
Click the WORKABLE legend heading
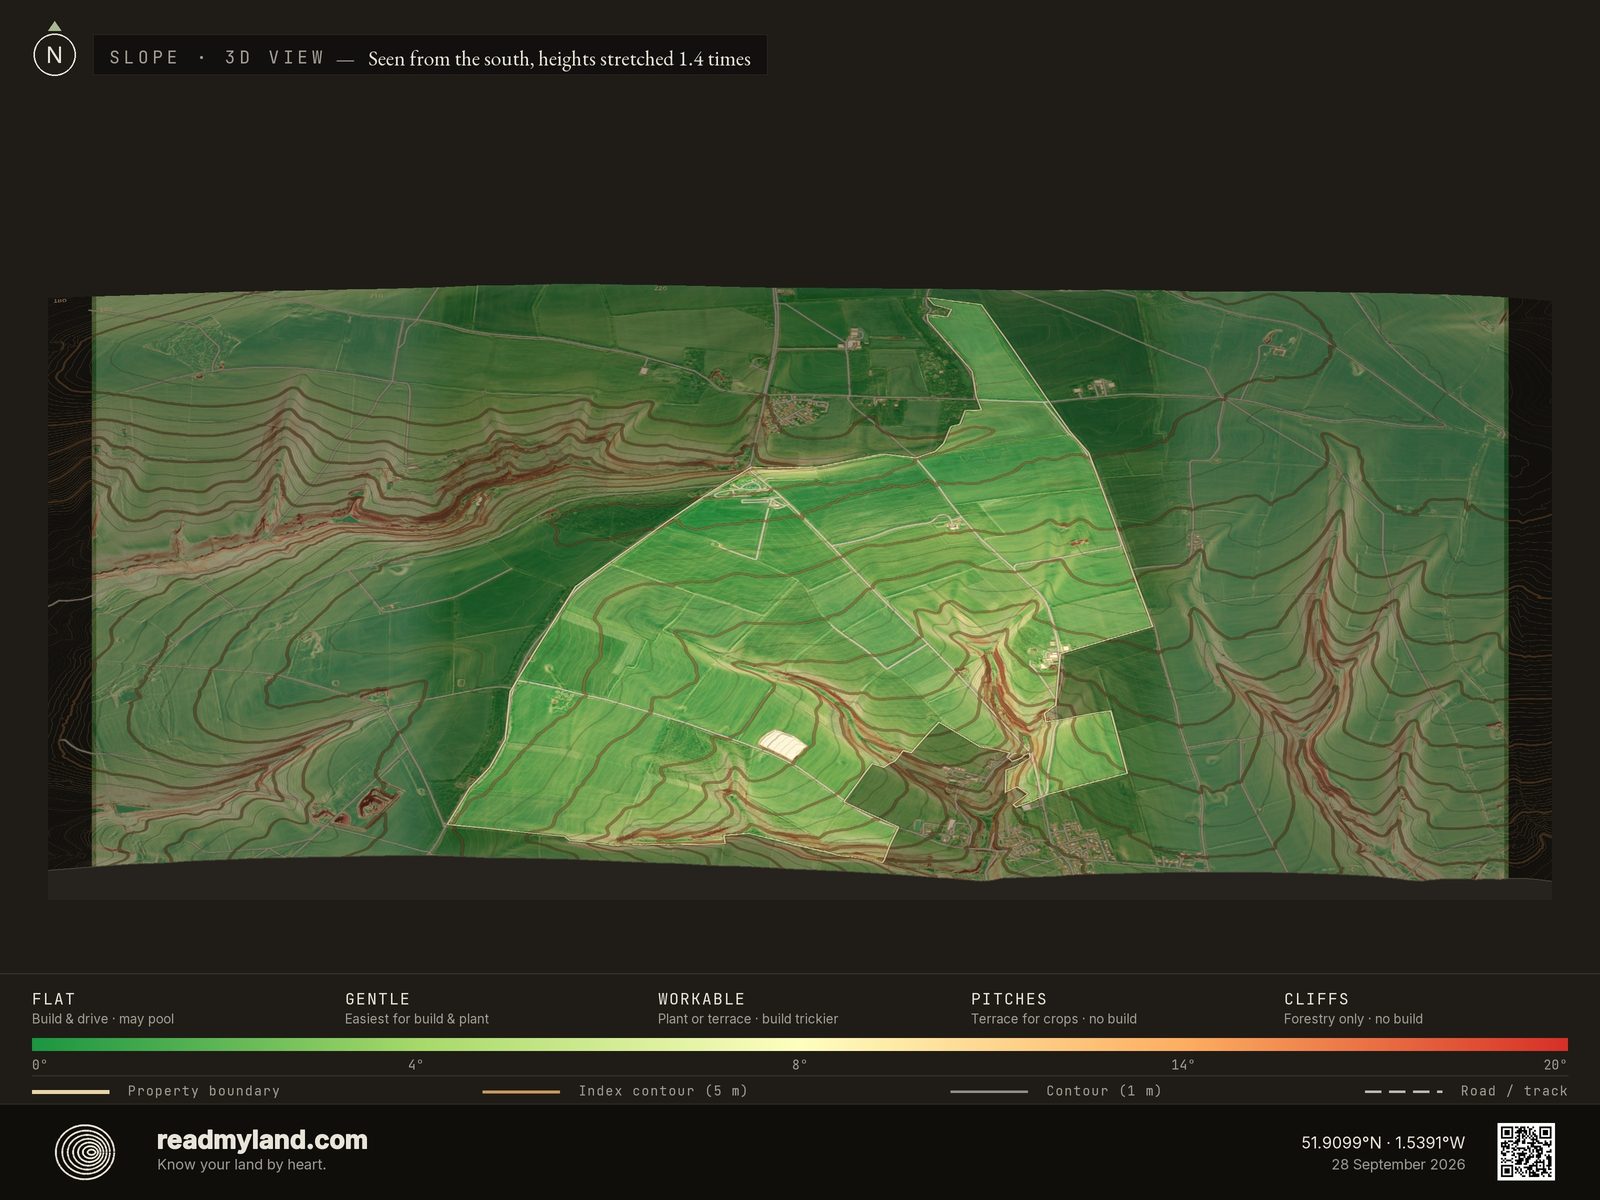(x=701, y=999)
